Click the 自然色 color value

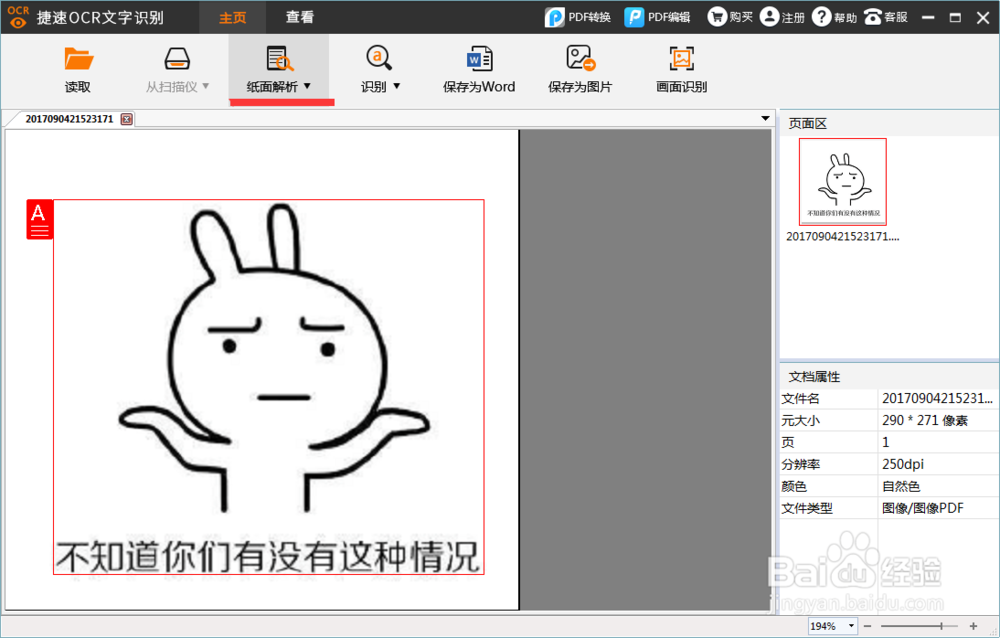click(x=901, y=487)
